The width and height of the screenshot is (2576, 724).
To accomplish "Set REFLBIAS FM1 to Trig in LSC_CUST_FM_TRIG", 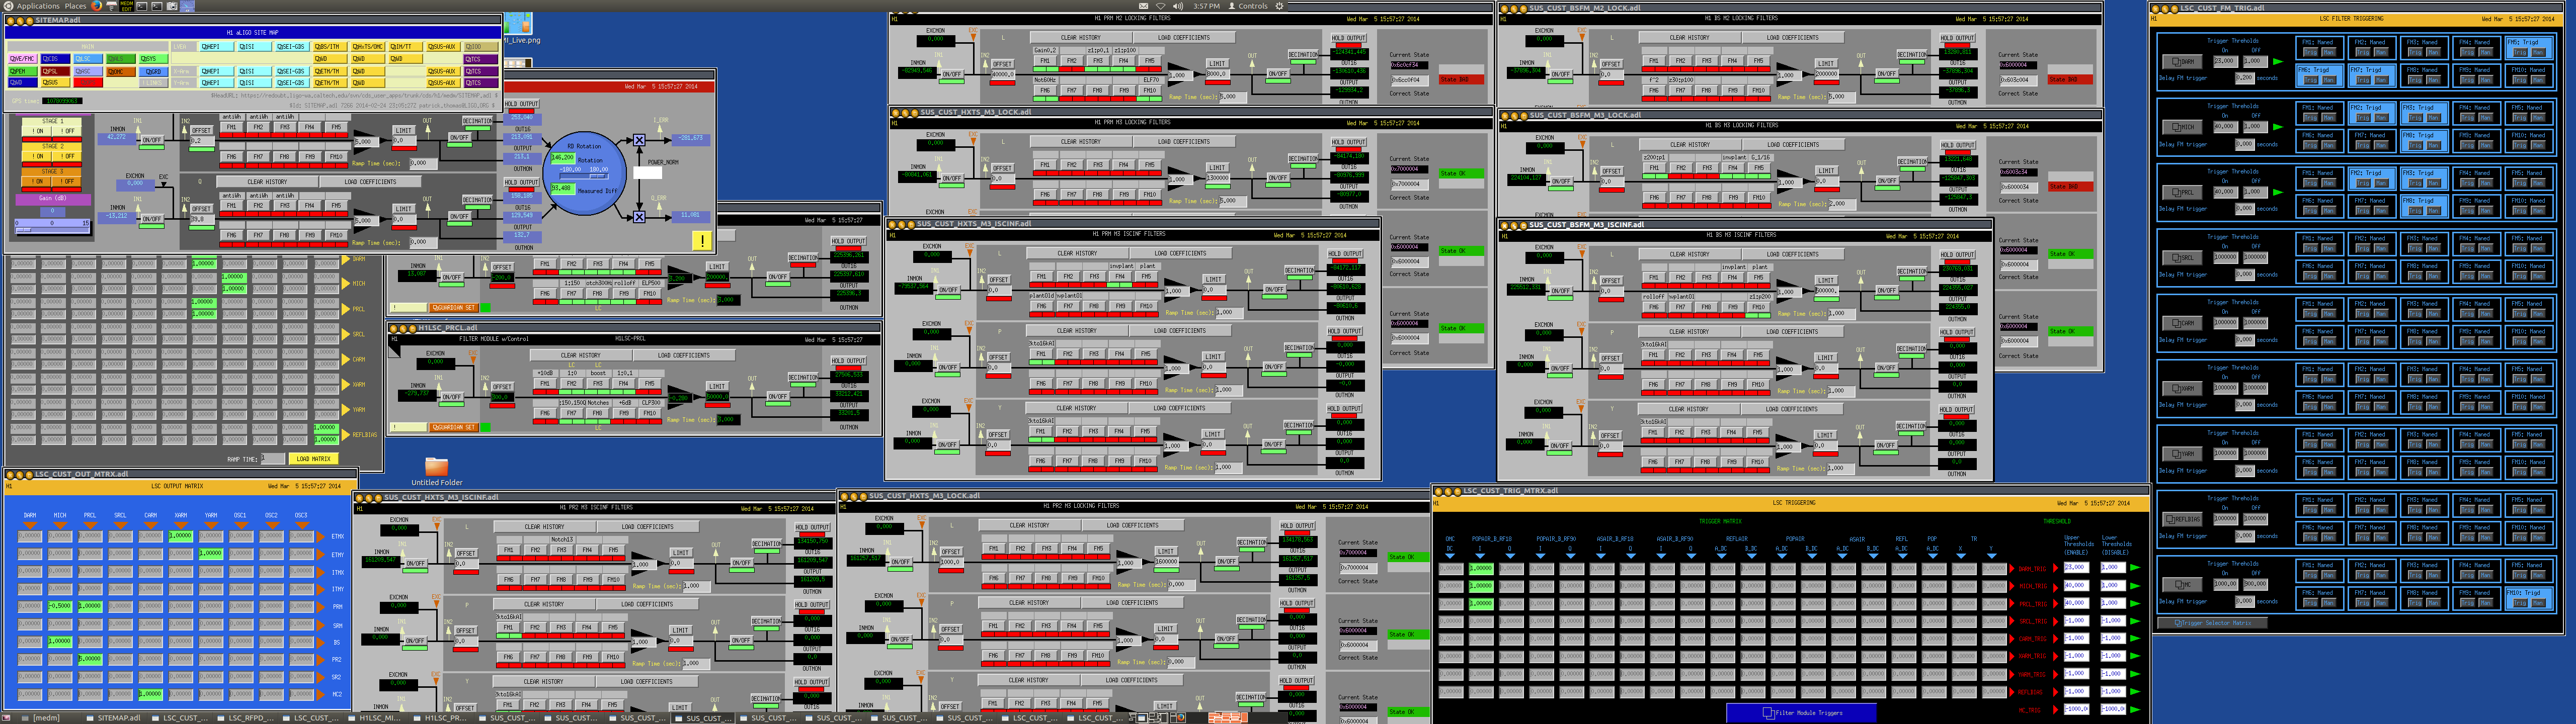I will pyautogui.click(x=2311, y=510).
